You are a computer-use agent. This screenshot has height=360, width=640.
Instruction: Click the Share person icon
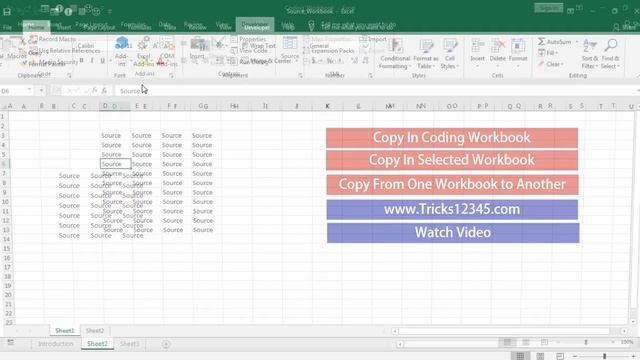click(616, 27)
